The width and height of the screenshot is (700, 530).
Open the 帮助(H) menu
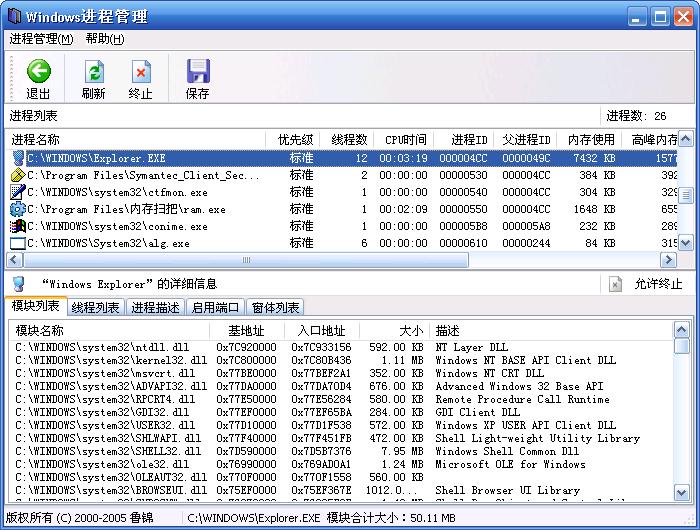coord(105,39)
